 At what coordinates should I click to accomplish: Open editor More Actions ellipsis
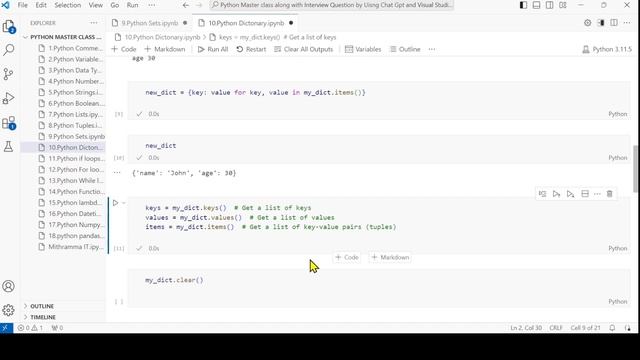pyautogui.click(x=627, y=23)
